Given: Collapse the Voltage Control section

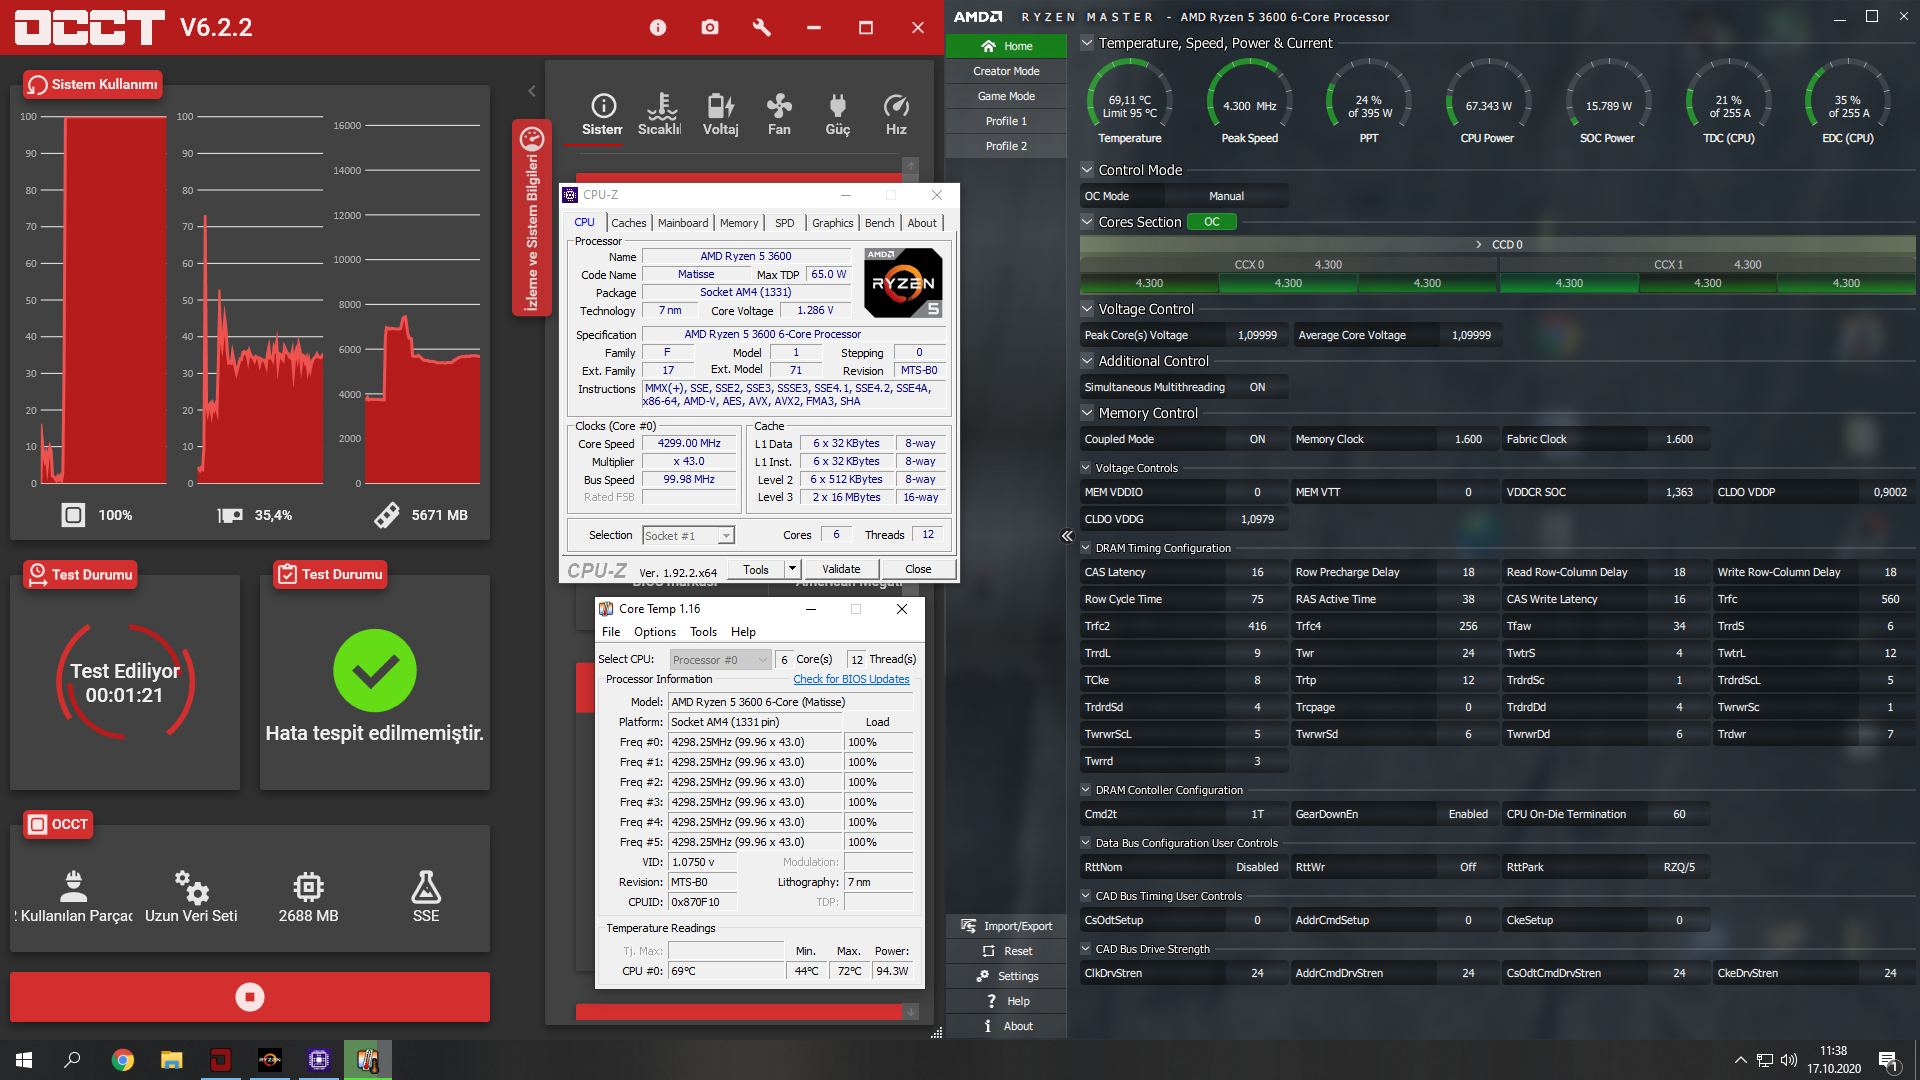Looking at the screenshot, I should (x=1087, y=309).
